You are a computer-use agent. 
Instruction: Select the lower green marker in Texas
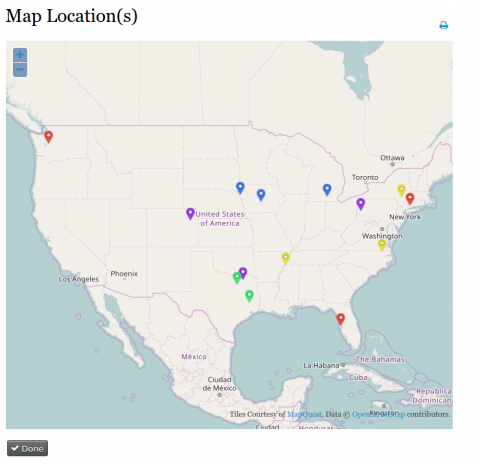point(249,296)
